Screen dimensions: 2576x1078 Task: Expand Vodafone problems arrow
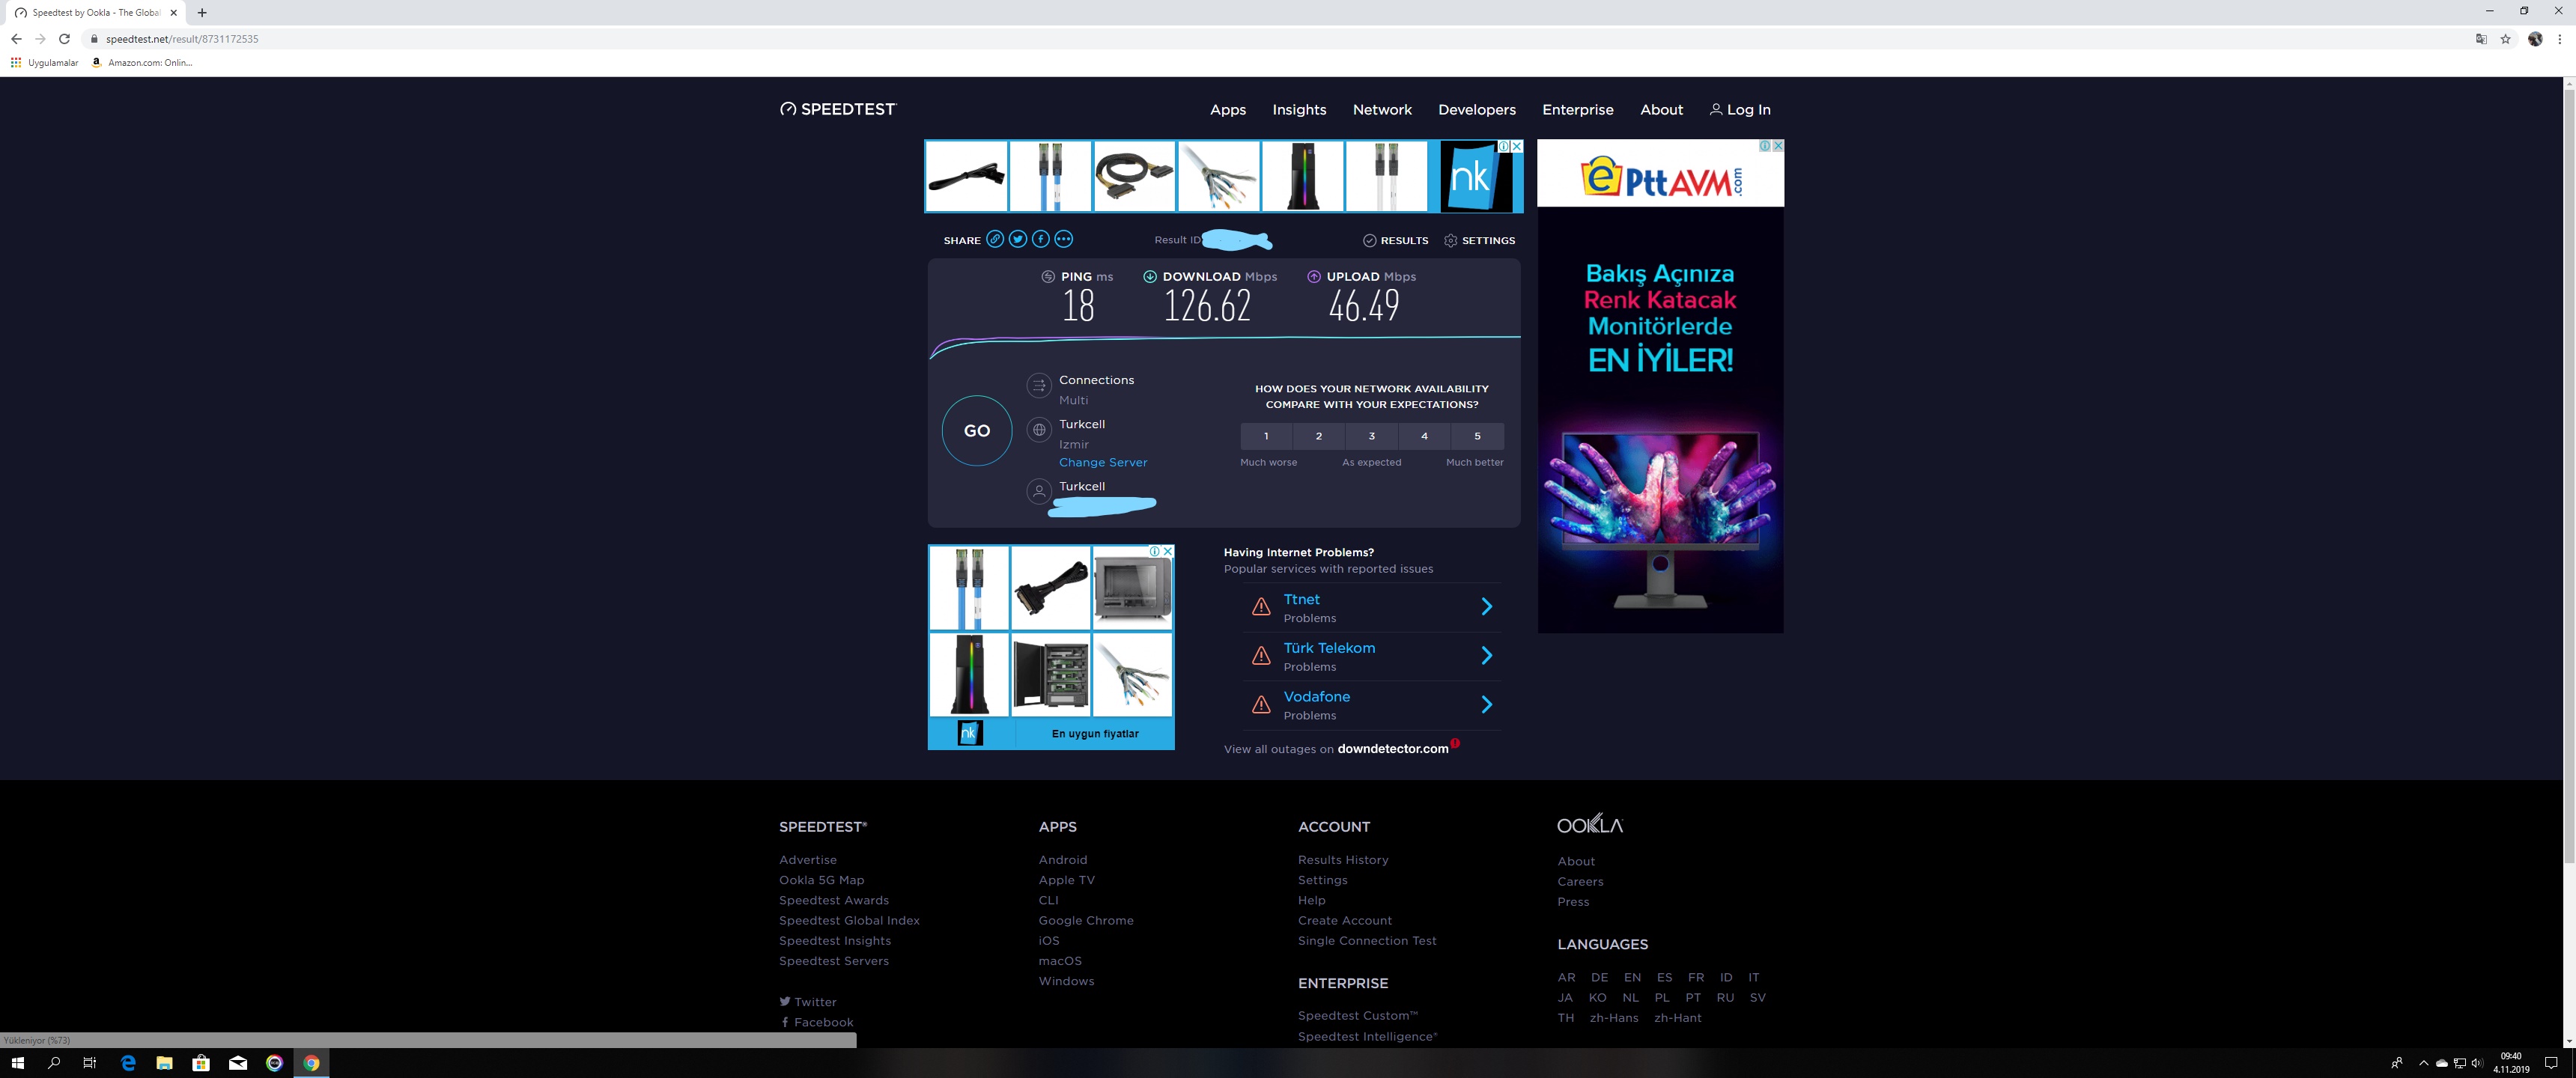[1487, 705]
